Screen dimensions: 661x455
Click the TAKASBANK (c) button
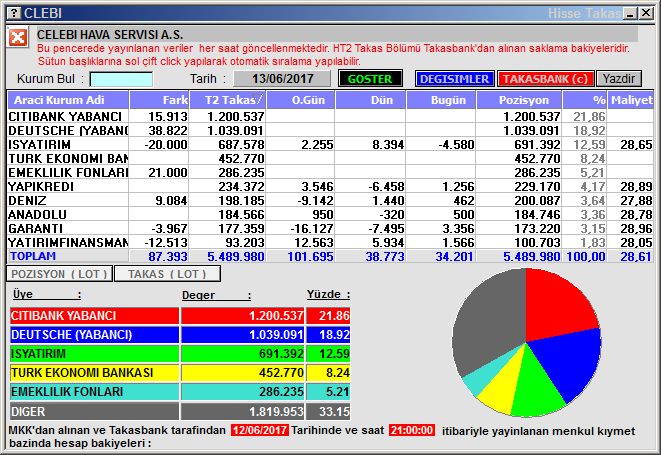[x=545, y=79]
